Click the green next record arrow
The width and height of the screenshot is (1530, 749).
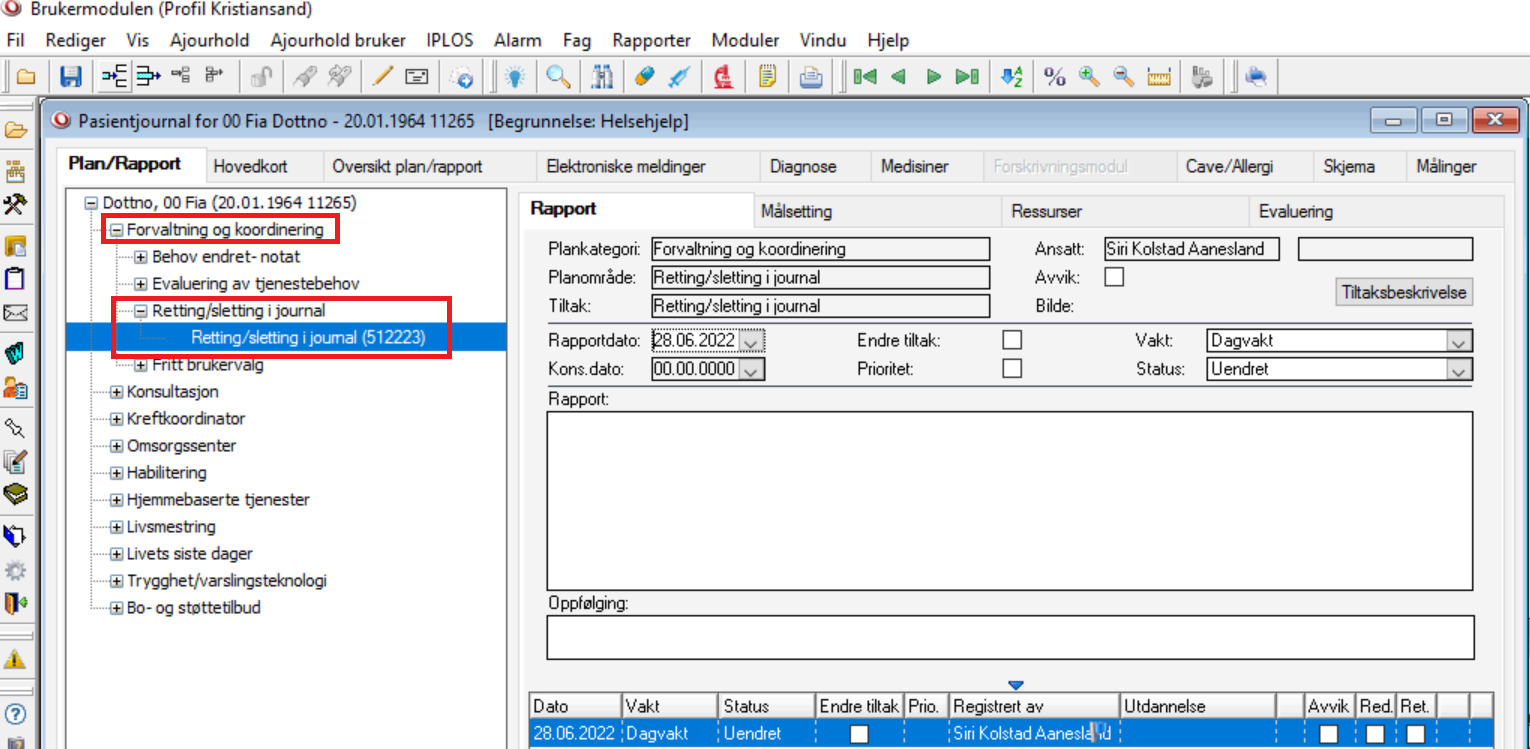pyautogui.click(x=933, y=76)
